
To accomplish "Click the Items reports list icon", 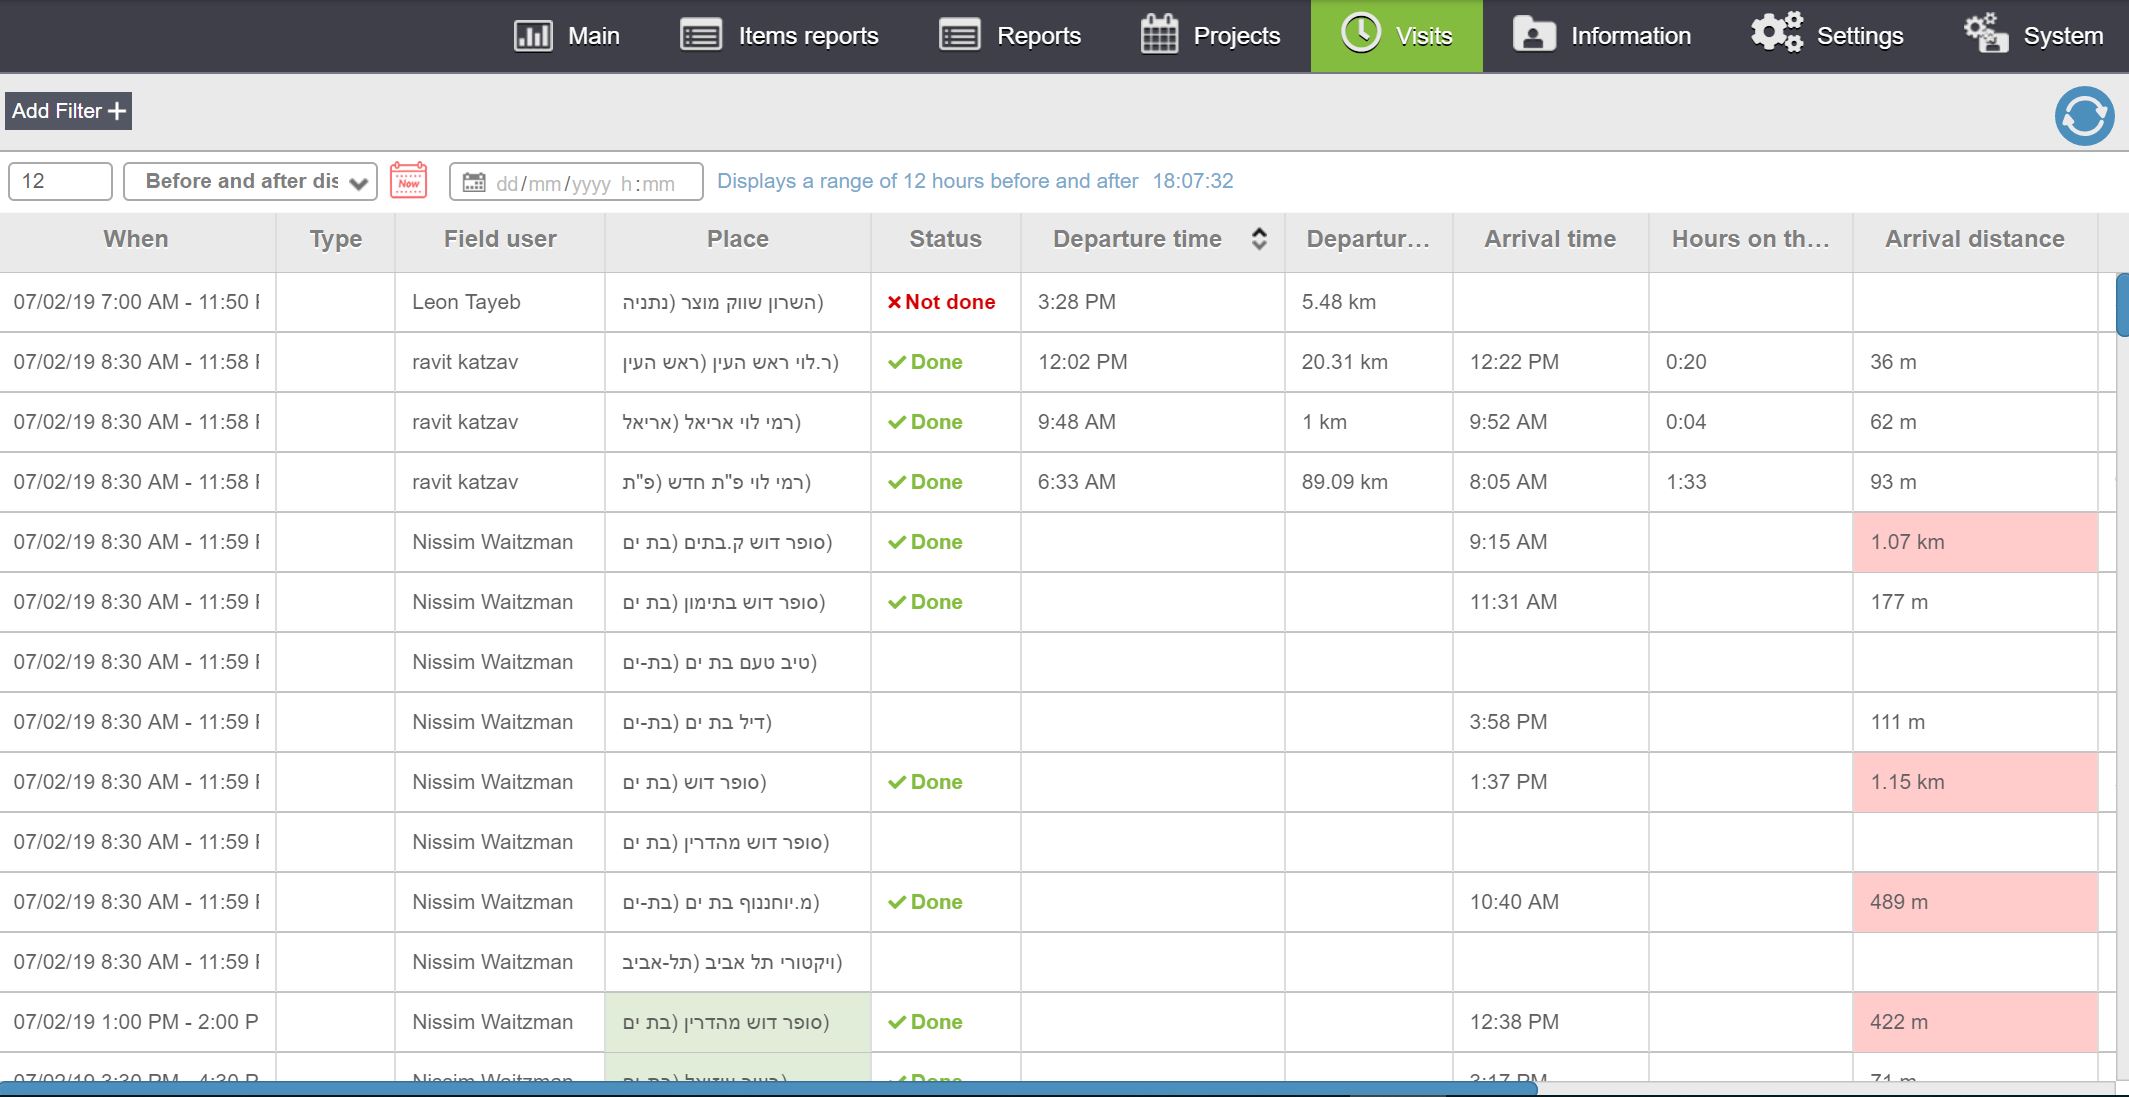I will coord(700,36).
